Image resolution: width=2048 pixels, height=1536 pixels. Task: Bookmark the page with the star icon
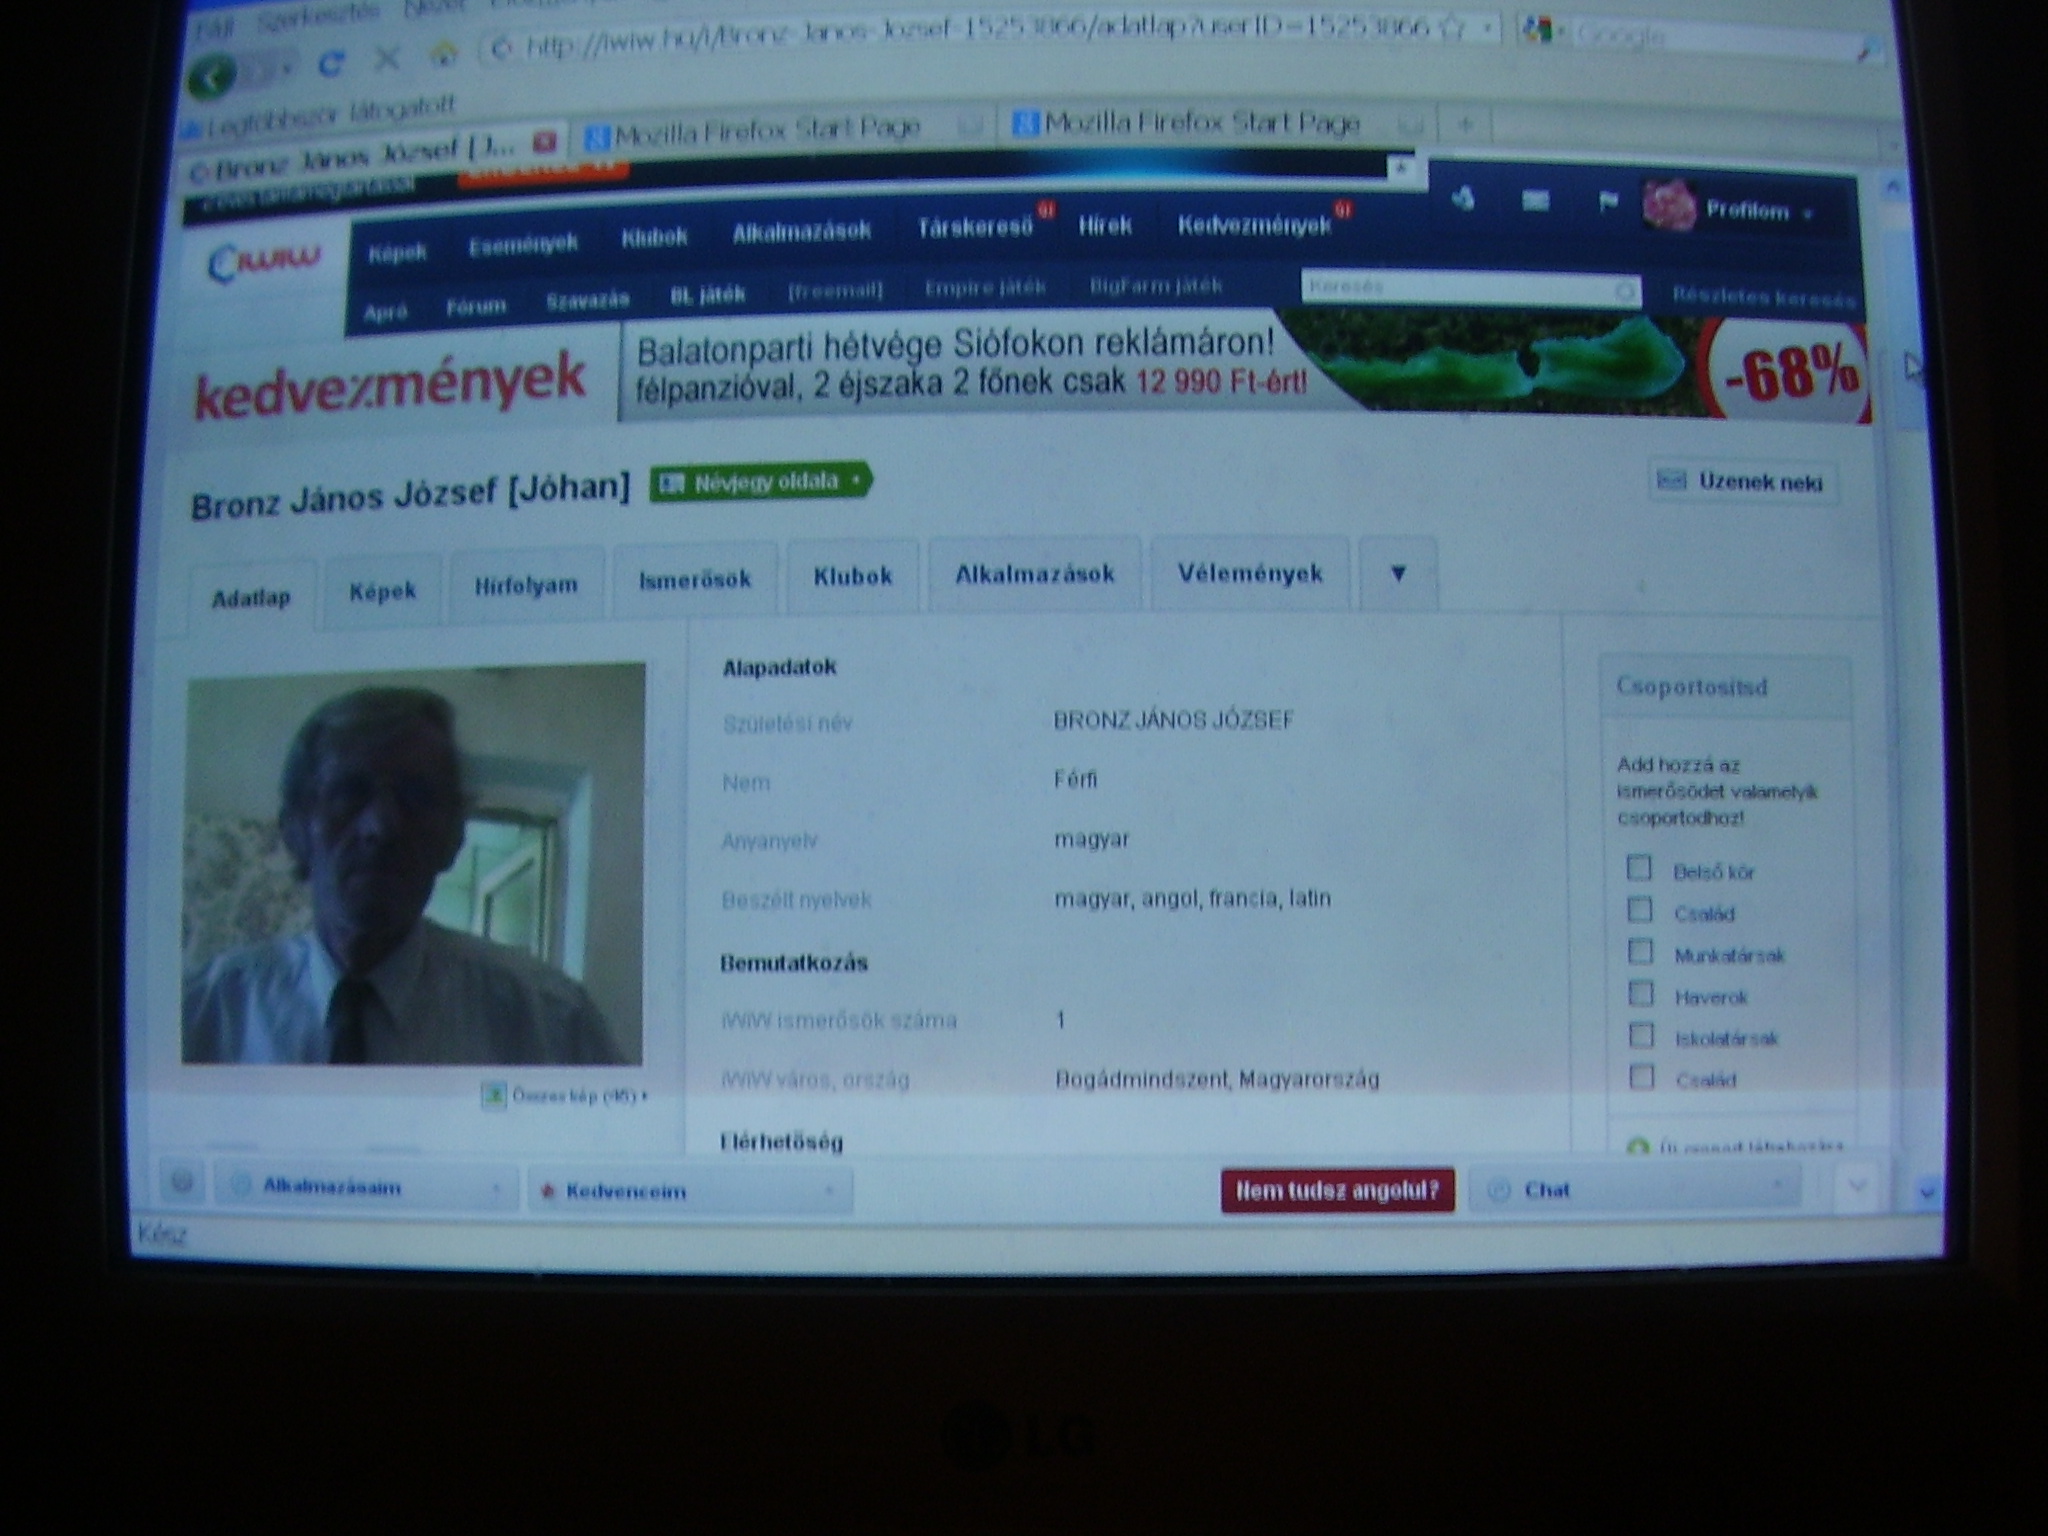(x=1452, y=29)
